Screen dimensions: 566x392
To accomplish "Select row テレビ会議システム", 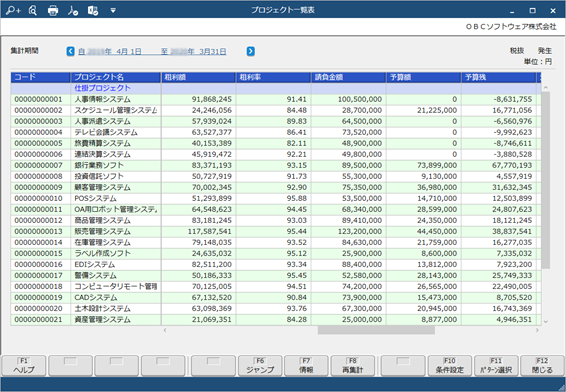I will [x=276, y=132].
